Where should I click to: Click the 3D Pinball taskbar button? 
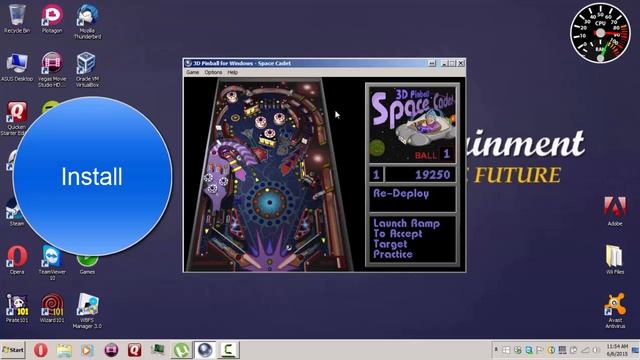(204, 350)
